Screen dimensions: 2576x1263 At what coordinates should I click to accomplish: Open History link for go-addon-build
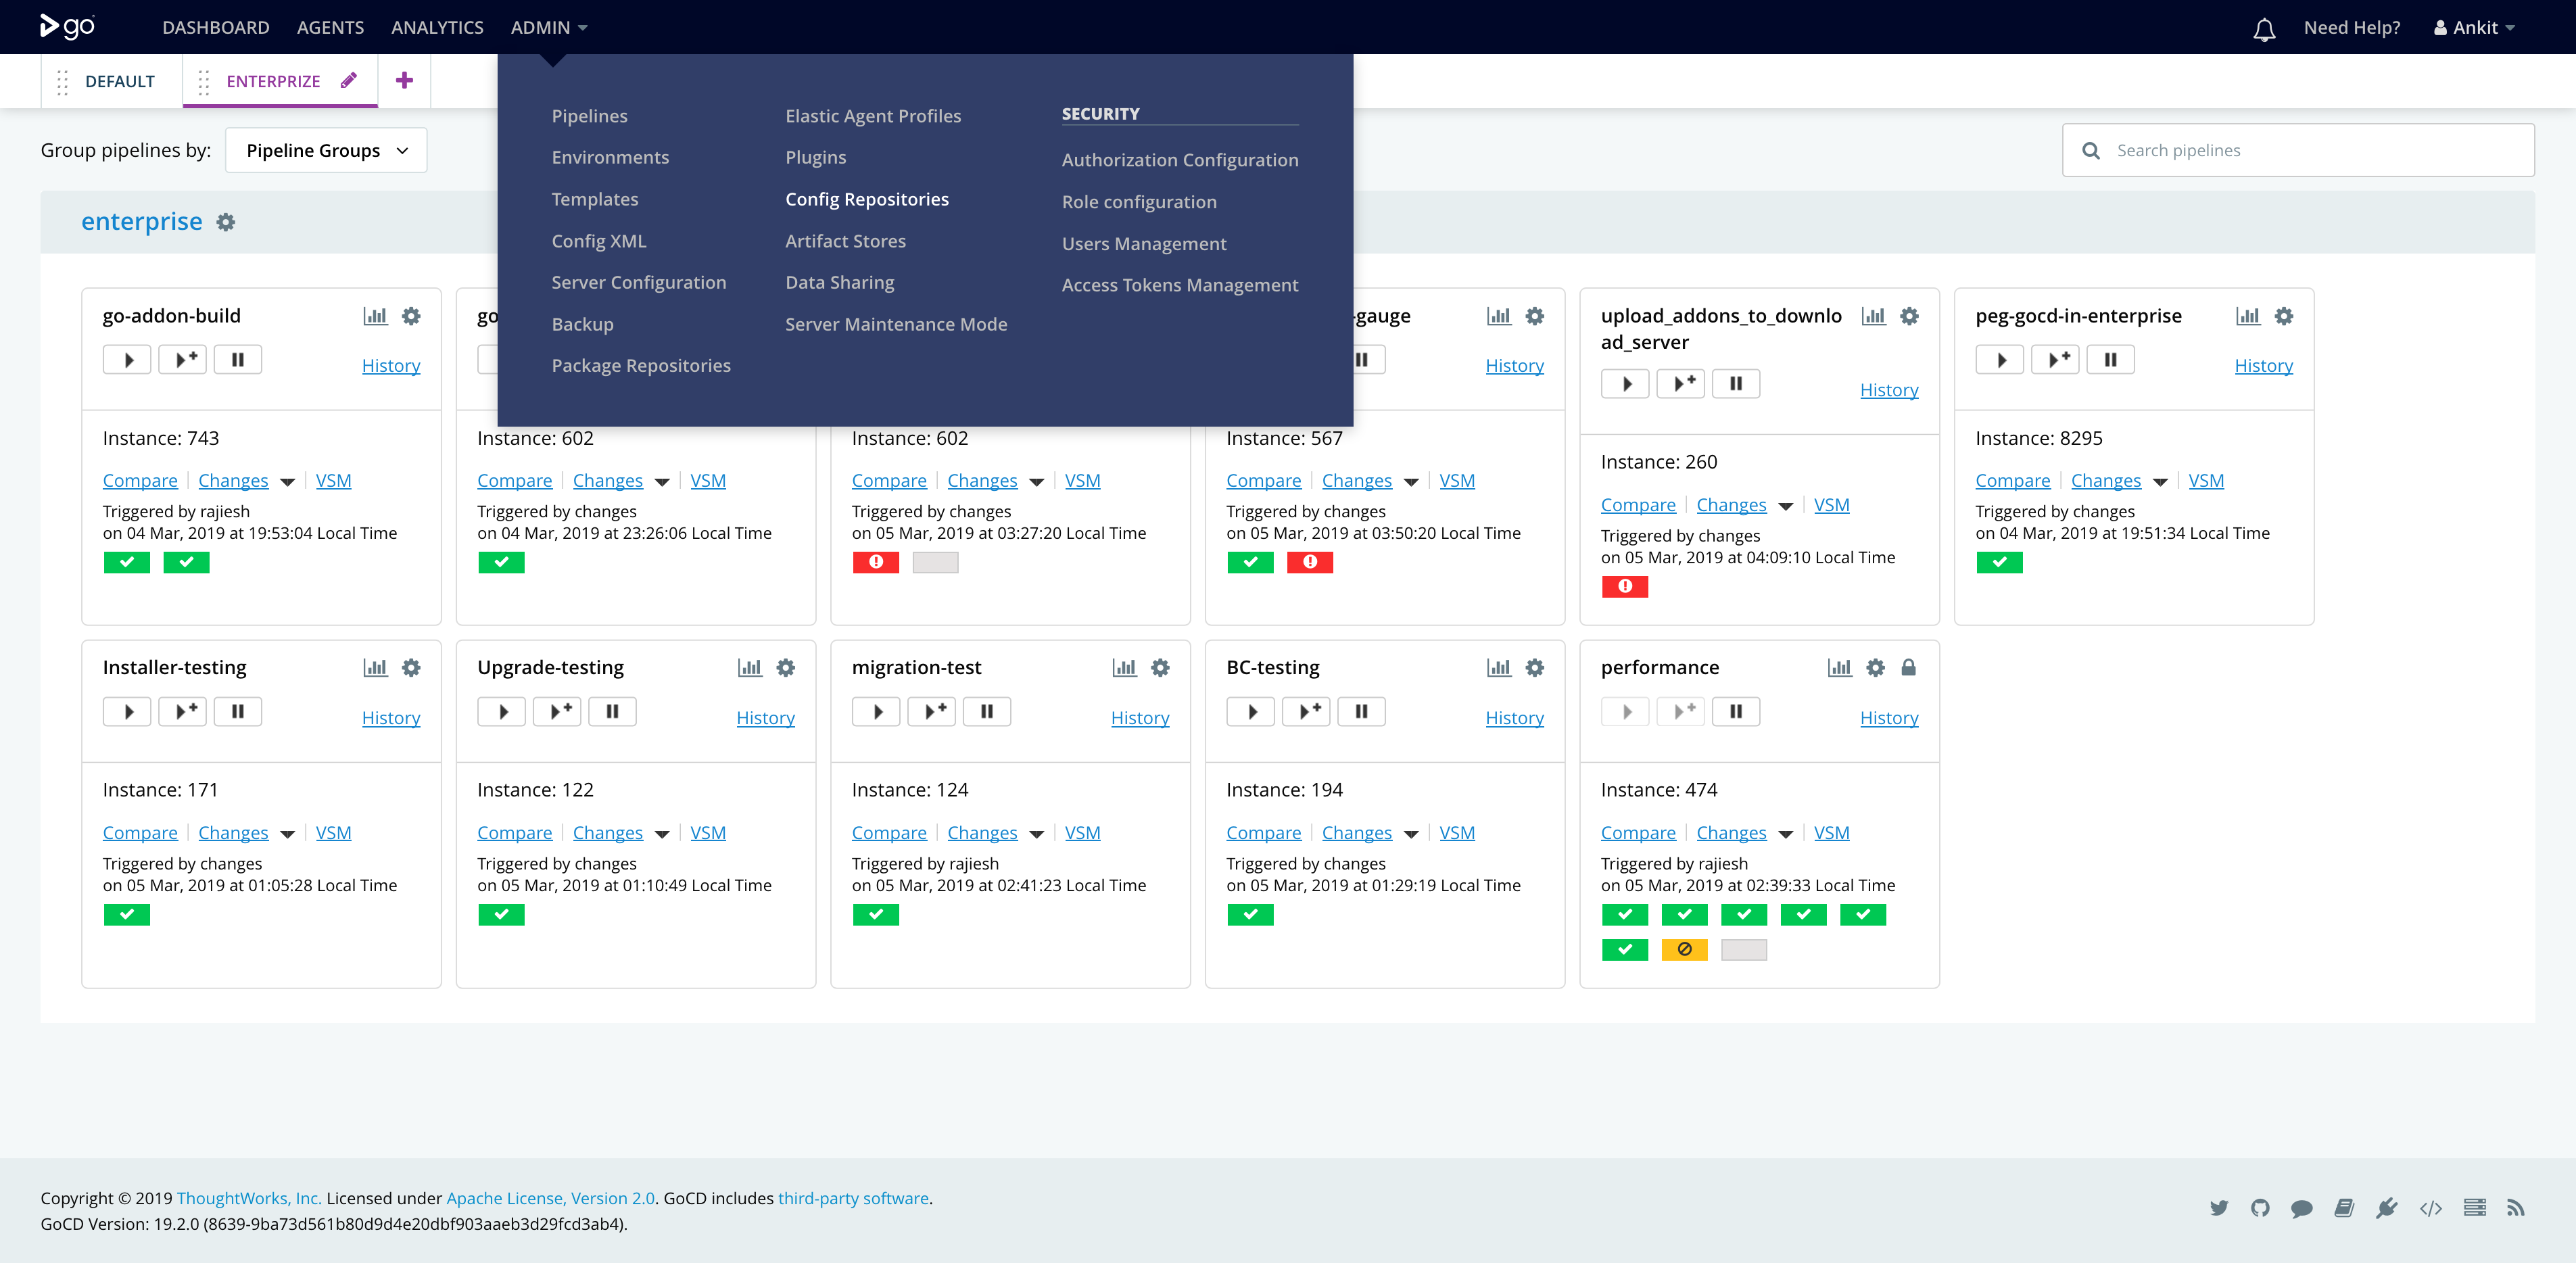pos(391,366)
